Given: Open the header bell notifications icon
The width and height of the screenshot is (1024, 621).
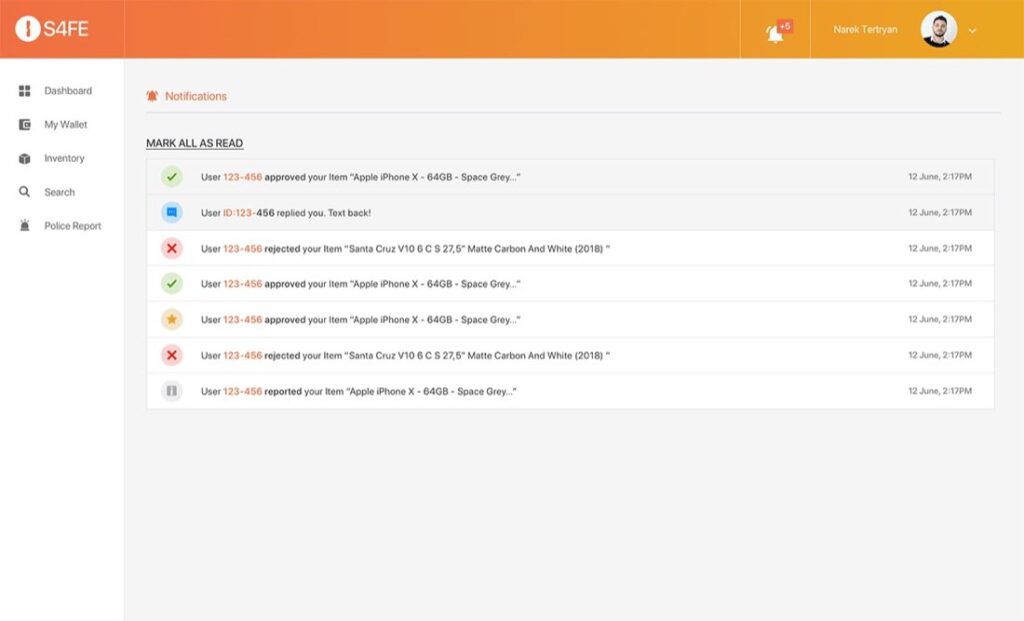Looking at the screenshot, I should (775, 33).
